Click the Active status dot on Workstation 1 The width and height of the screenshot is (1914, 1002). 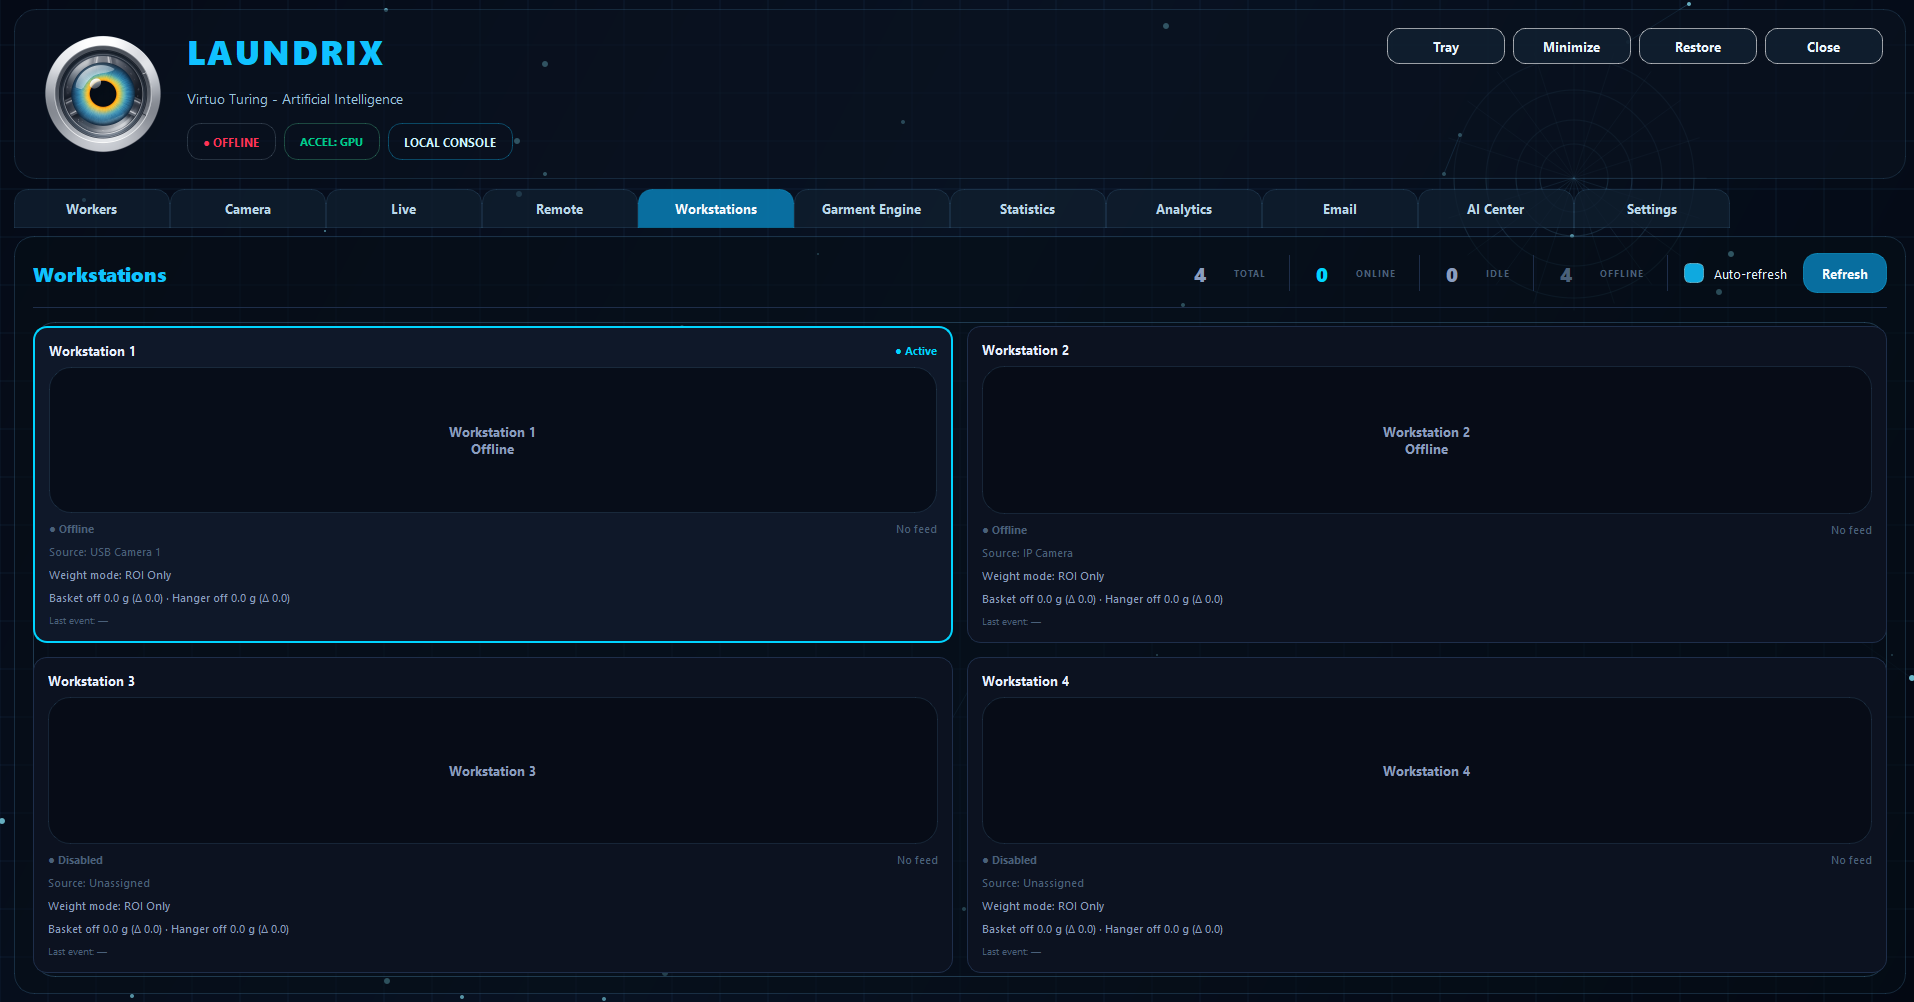(x=898, y=351)
